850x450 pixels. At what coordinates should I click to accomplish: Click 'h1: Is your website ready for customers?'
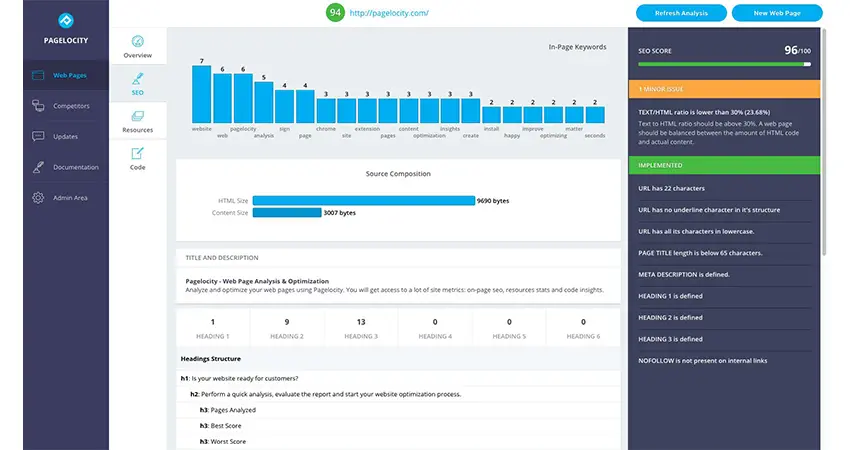pos(239,378)
